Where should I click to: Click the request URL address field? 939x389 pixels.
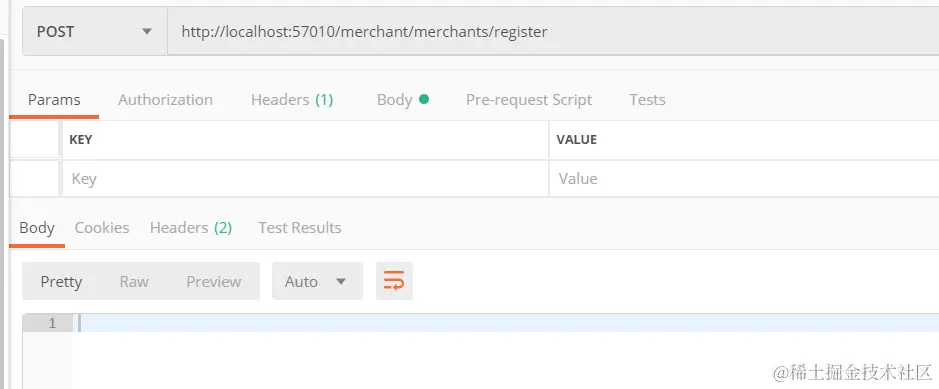(553, 31)
